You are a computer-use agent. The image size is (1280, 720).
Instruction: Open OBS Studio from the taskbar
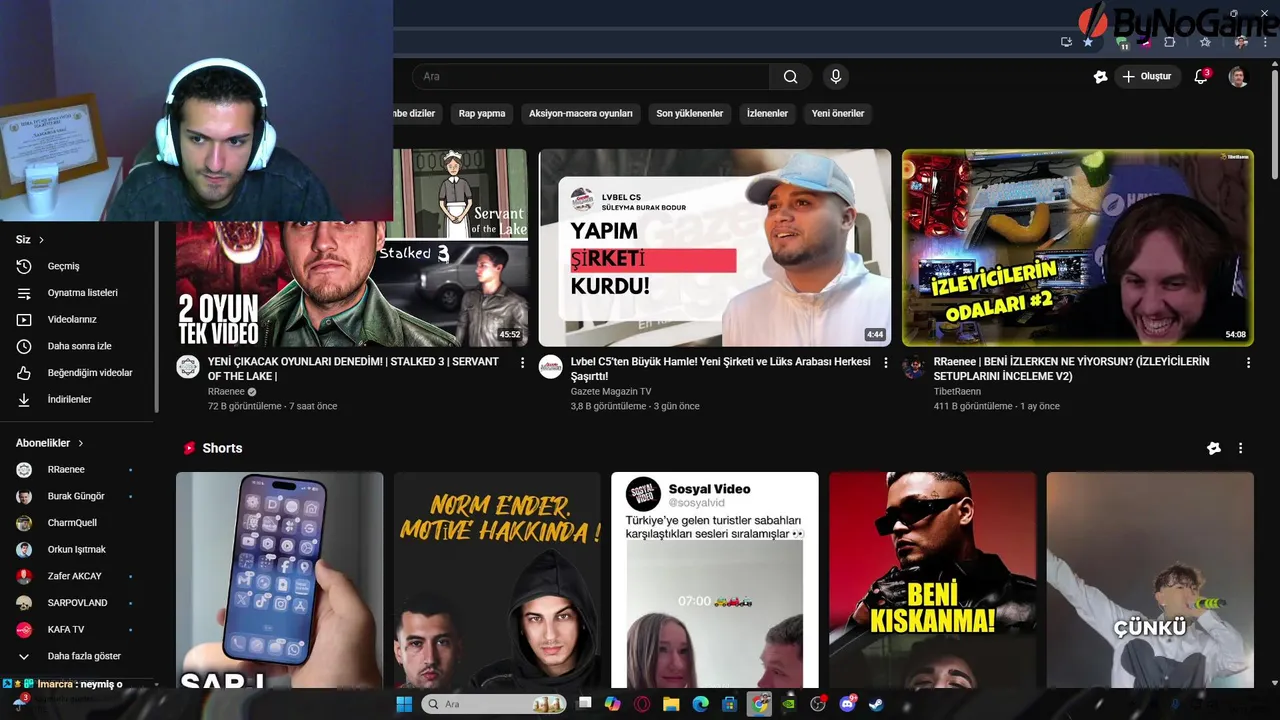pyautogui.click(x=818, y=704)
